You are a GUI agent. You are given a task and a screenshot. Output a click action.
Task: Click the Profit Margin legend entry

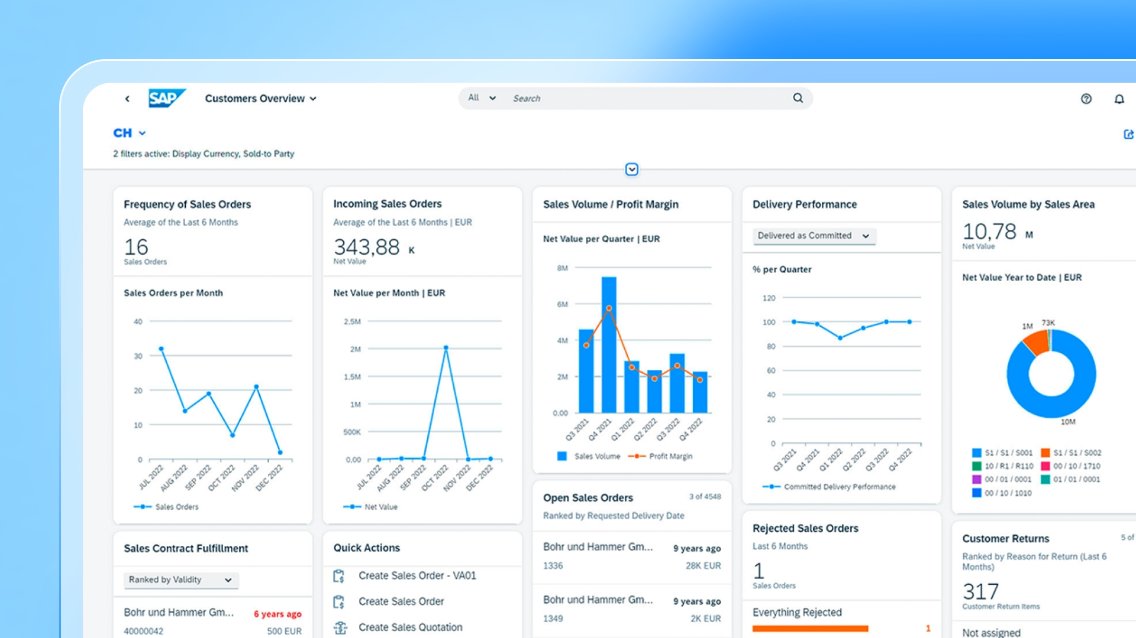coord(660,456)
